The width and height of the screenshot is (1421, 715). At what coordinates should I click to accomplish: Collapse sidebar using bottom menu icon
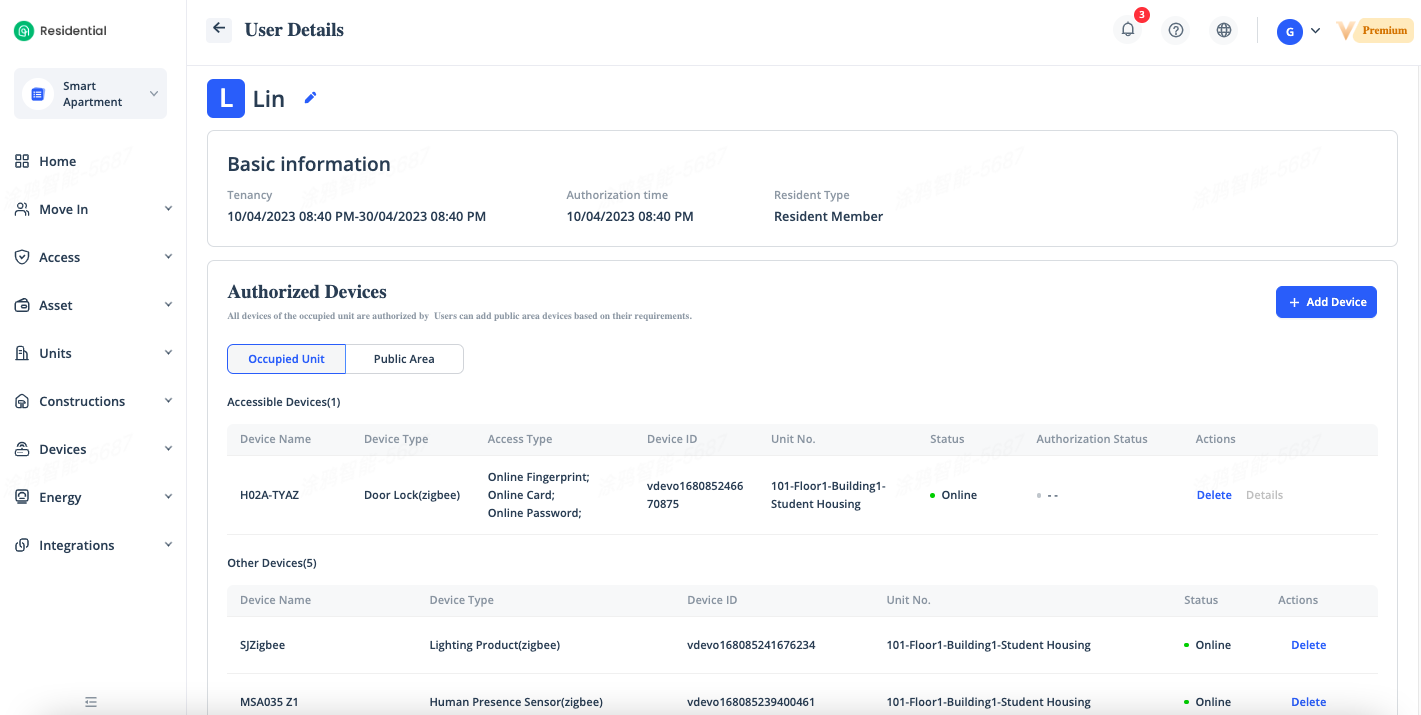pos(91,702)
